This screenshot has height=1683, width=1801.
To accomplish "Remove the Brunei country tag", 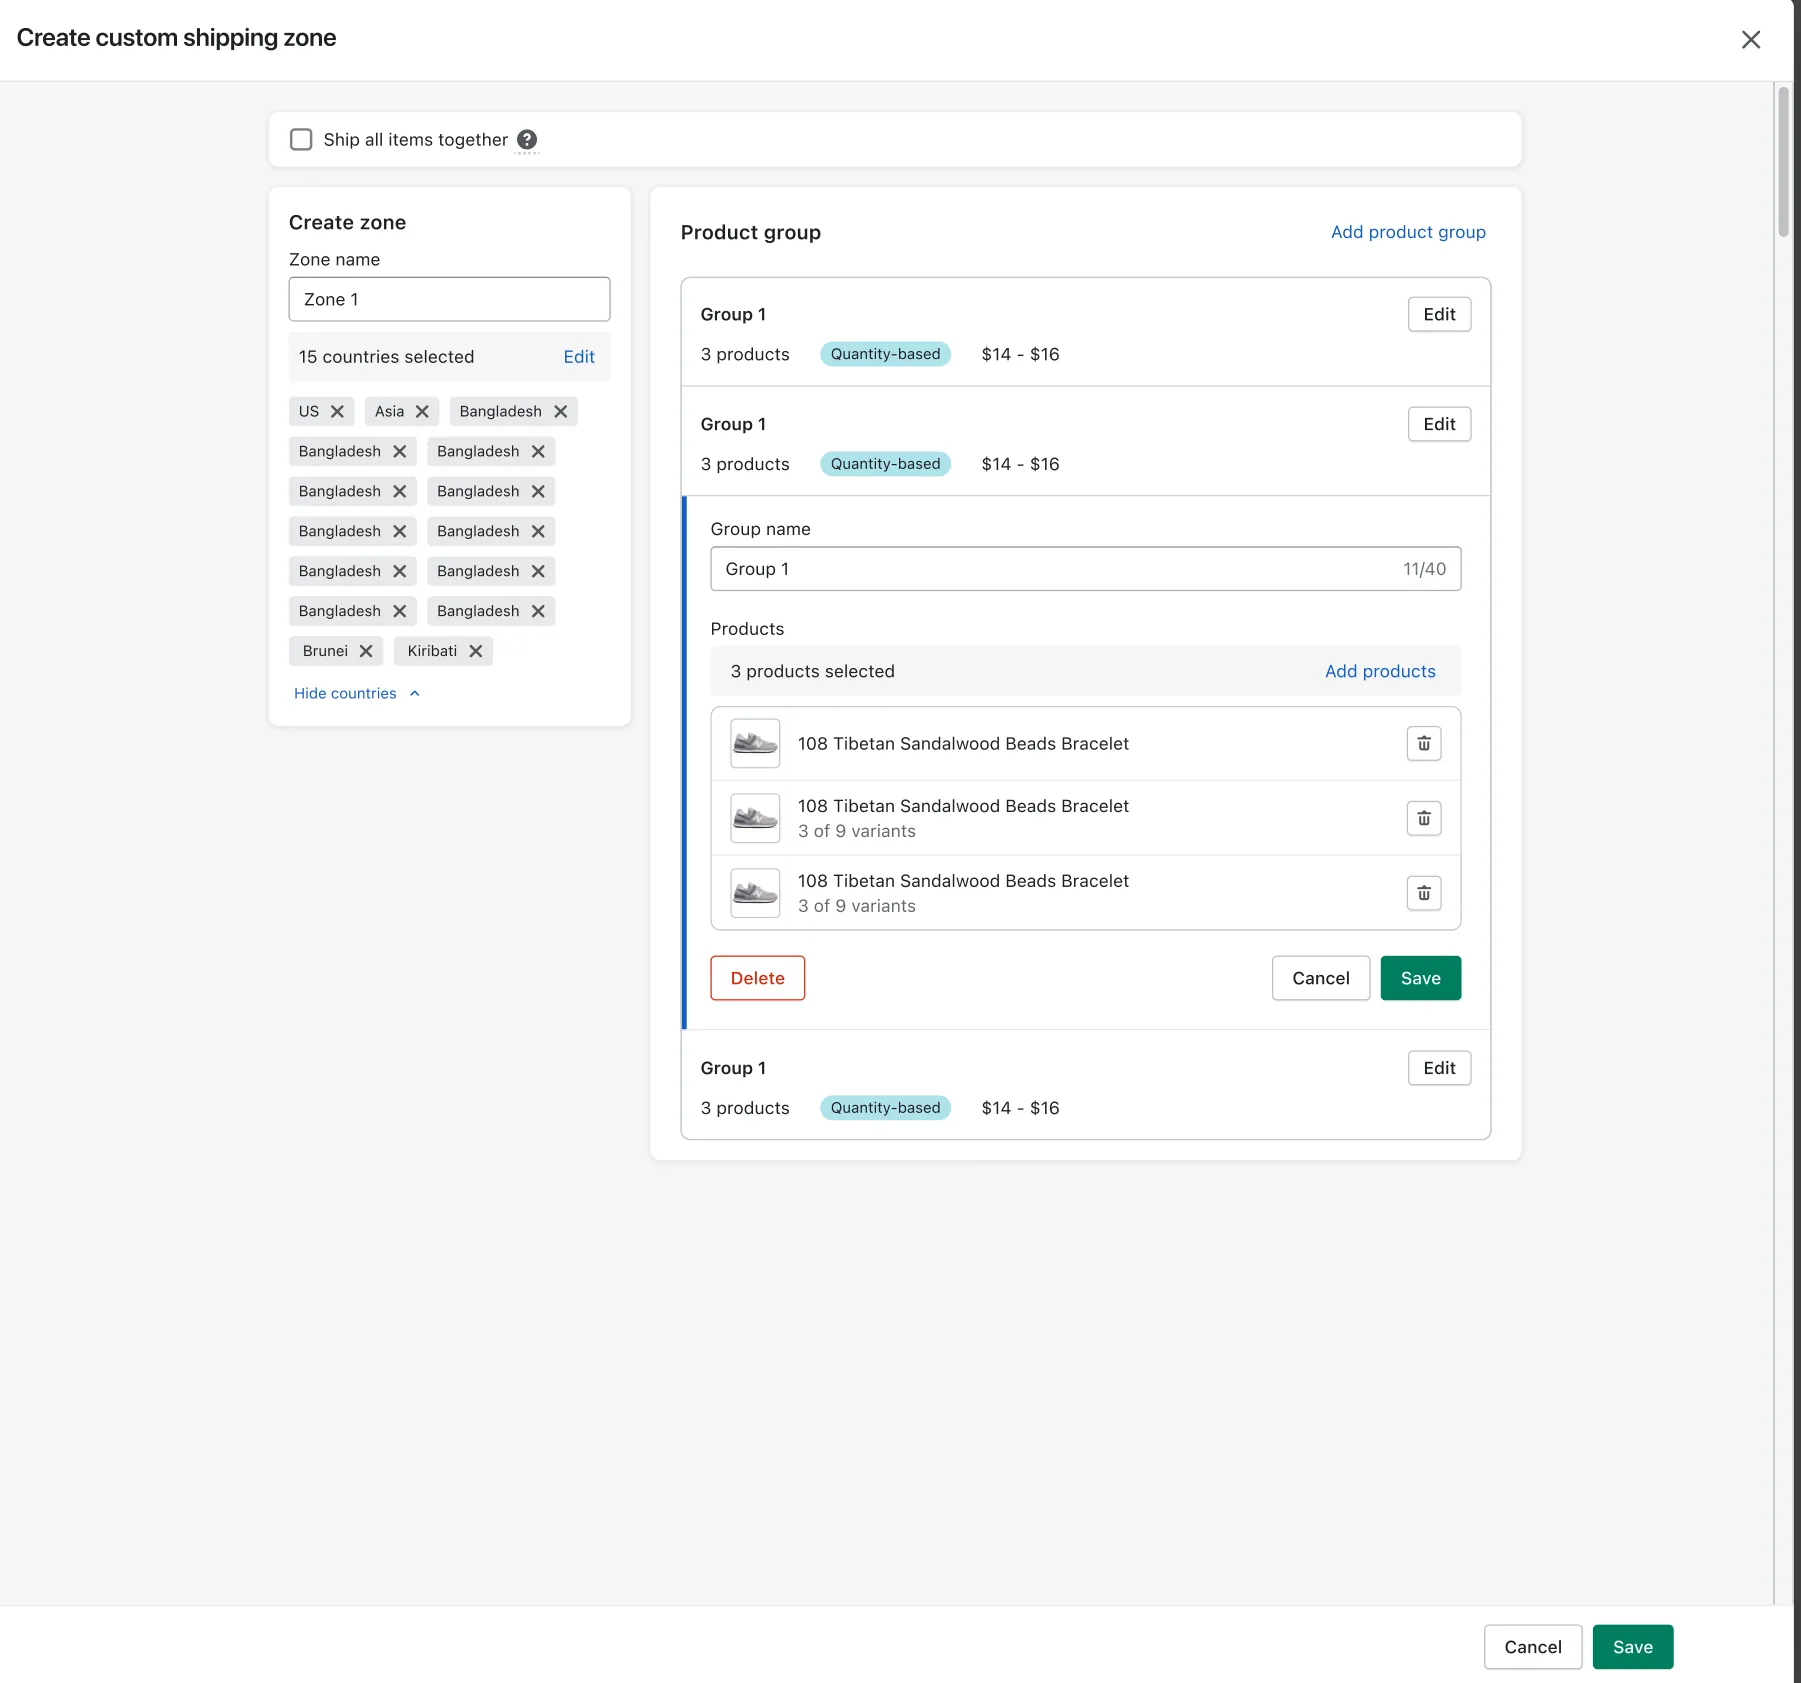I will [x=366, y=651].
